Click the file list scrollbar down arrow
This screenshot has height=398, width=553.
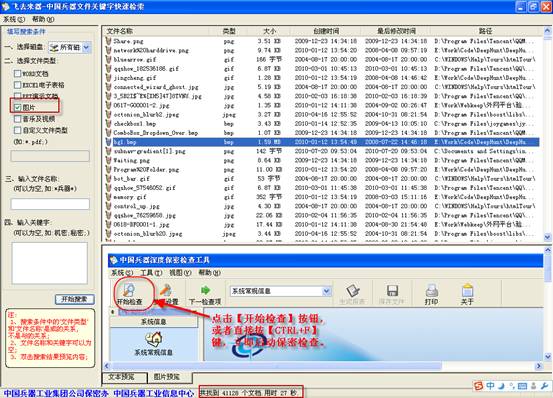tap(547, 237)
